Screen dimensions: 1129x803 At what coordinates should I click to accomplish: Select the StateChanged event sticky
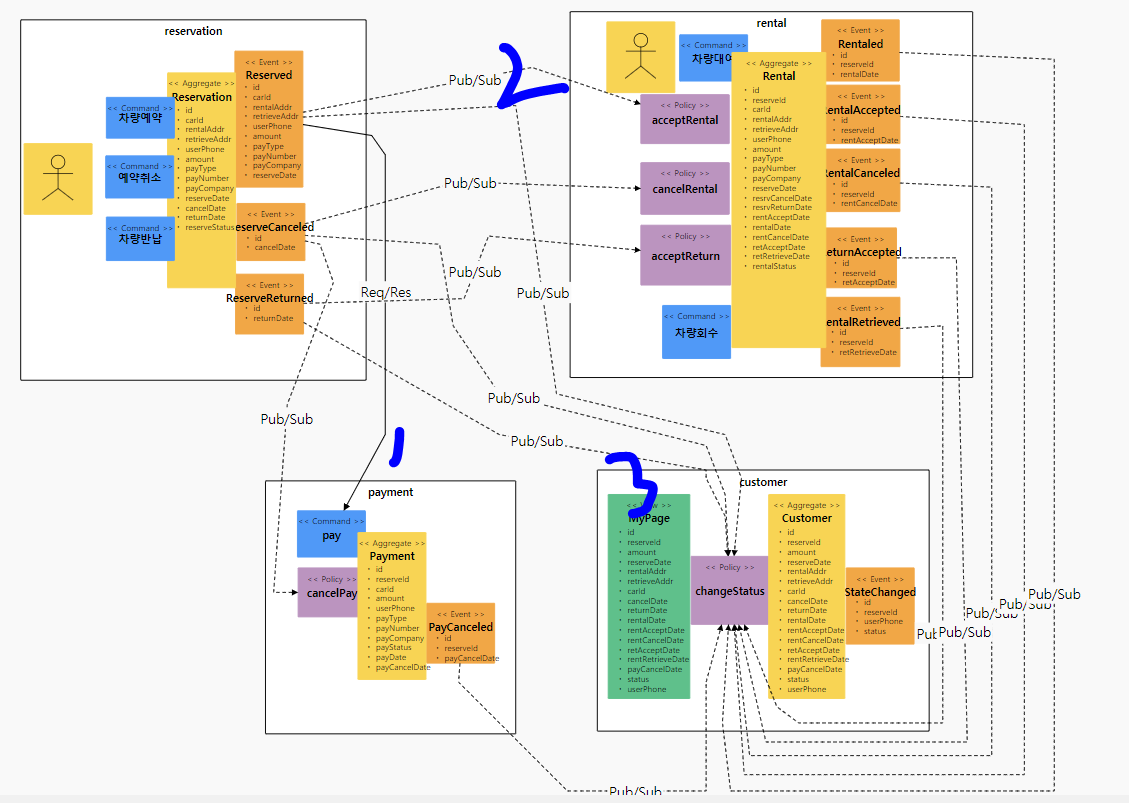click(x=880, y=605)
